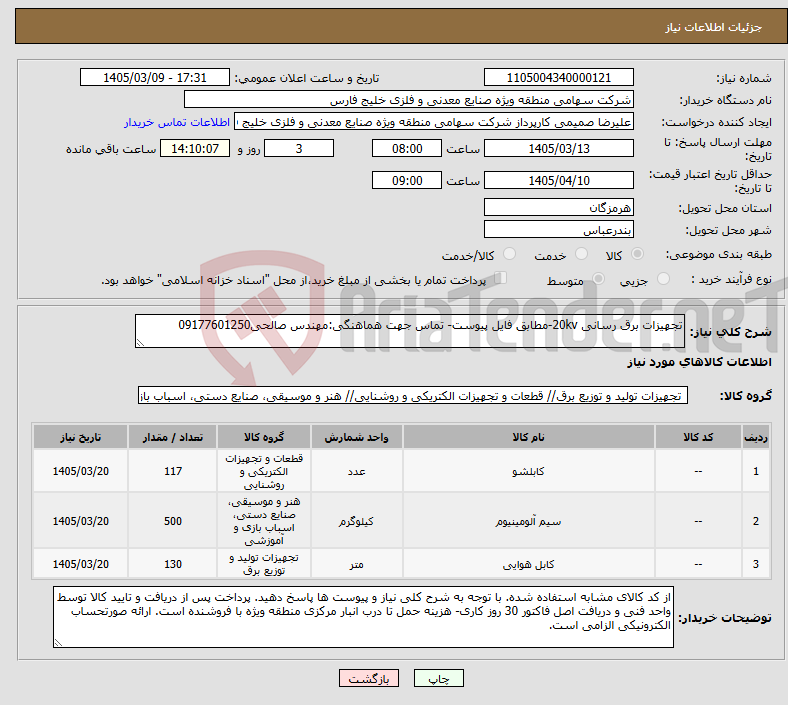The width and height of the screenshot is (788, 705).
Task: Select the سیم آلومینیوم row in table
Action: pos(402,521)
